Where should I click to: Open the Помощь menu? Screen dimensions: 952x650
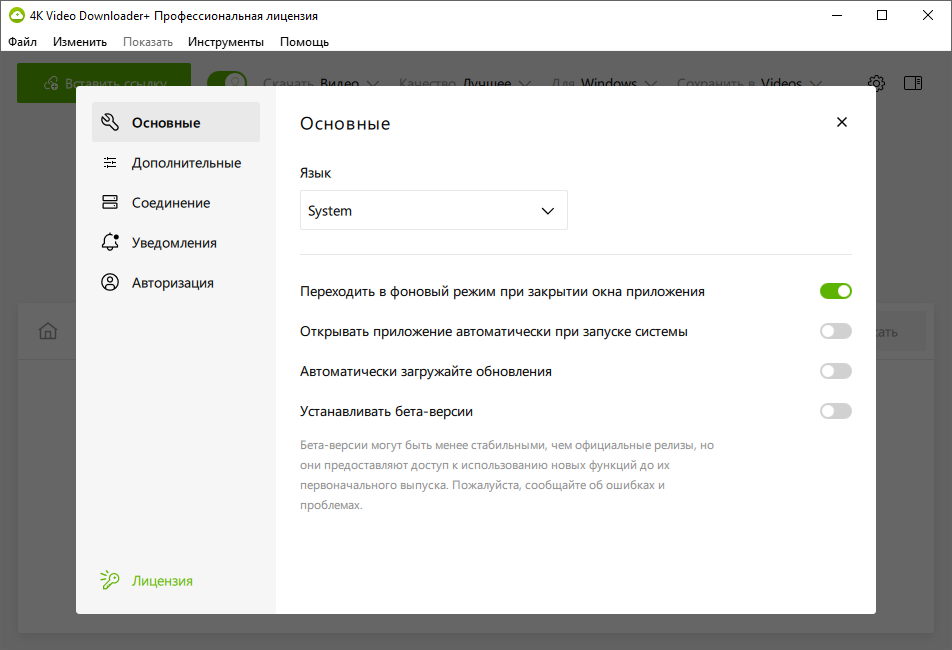point(304,42)
